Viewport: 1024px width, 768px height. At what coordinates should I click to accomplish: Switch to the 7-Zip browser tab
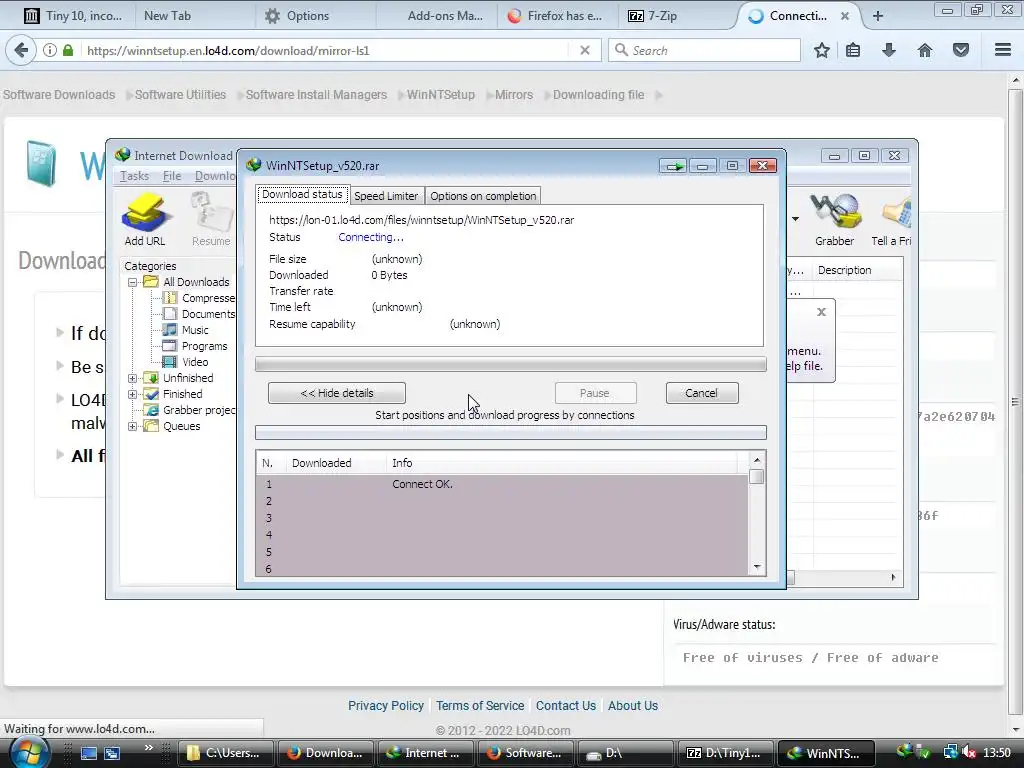tap(675, 16)
